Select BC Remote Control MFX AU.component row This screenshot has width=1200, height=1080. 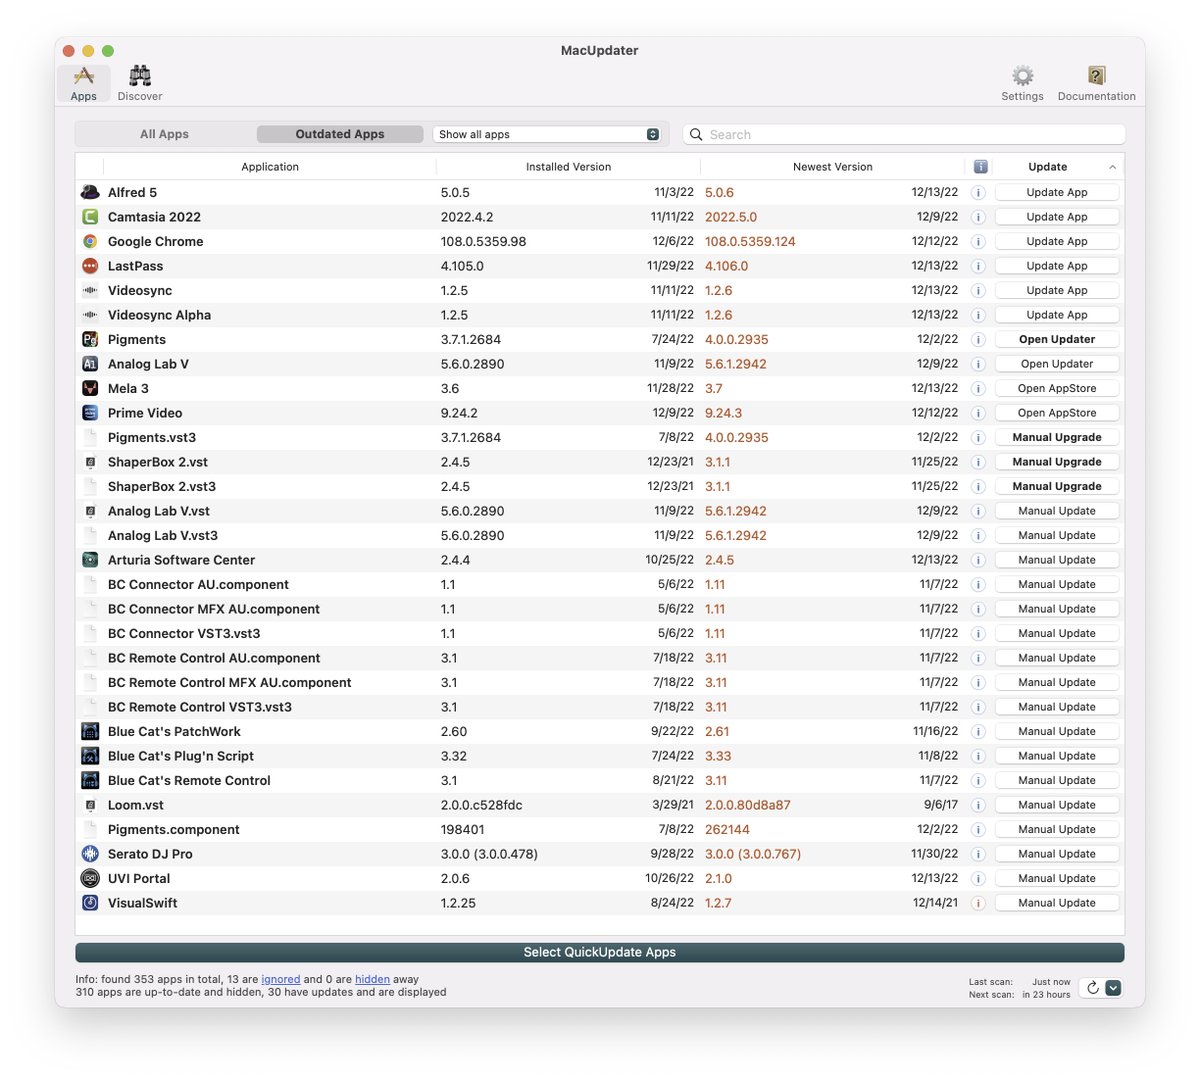pos(600,683)
